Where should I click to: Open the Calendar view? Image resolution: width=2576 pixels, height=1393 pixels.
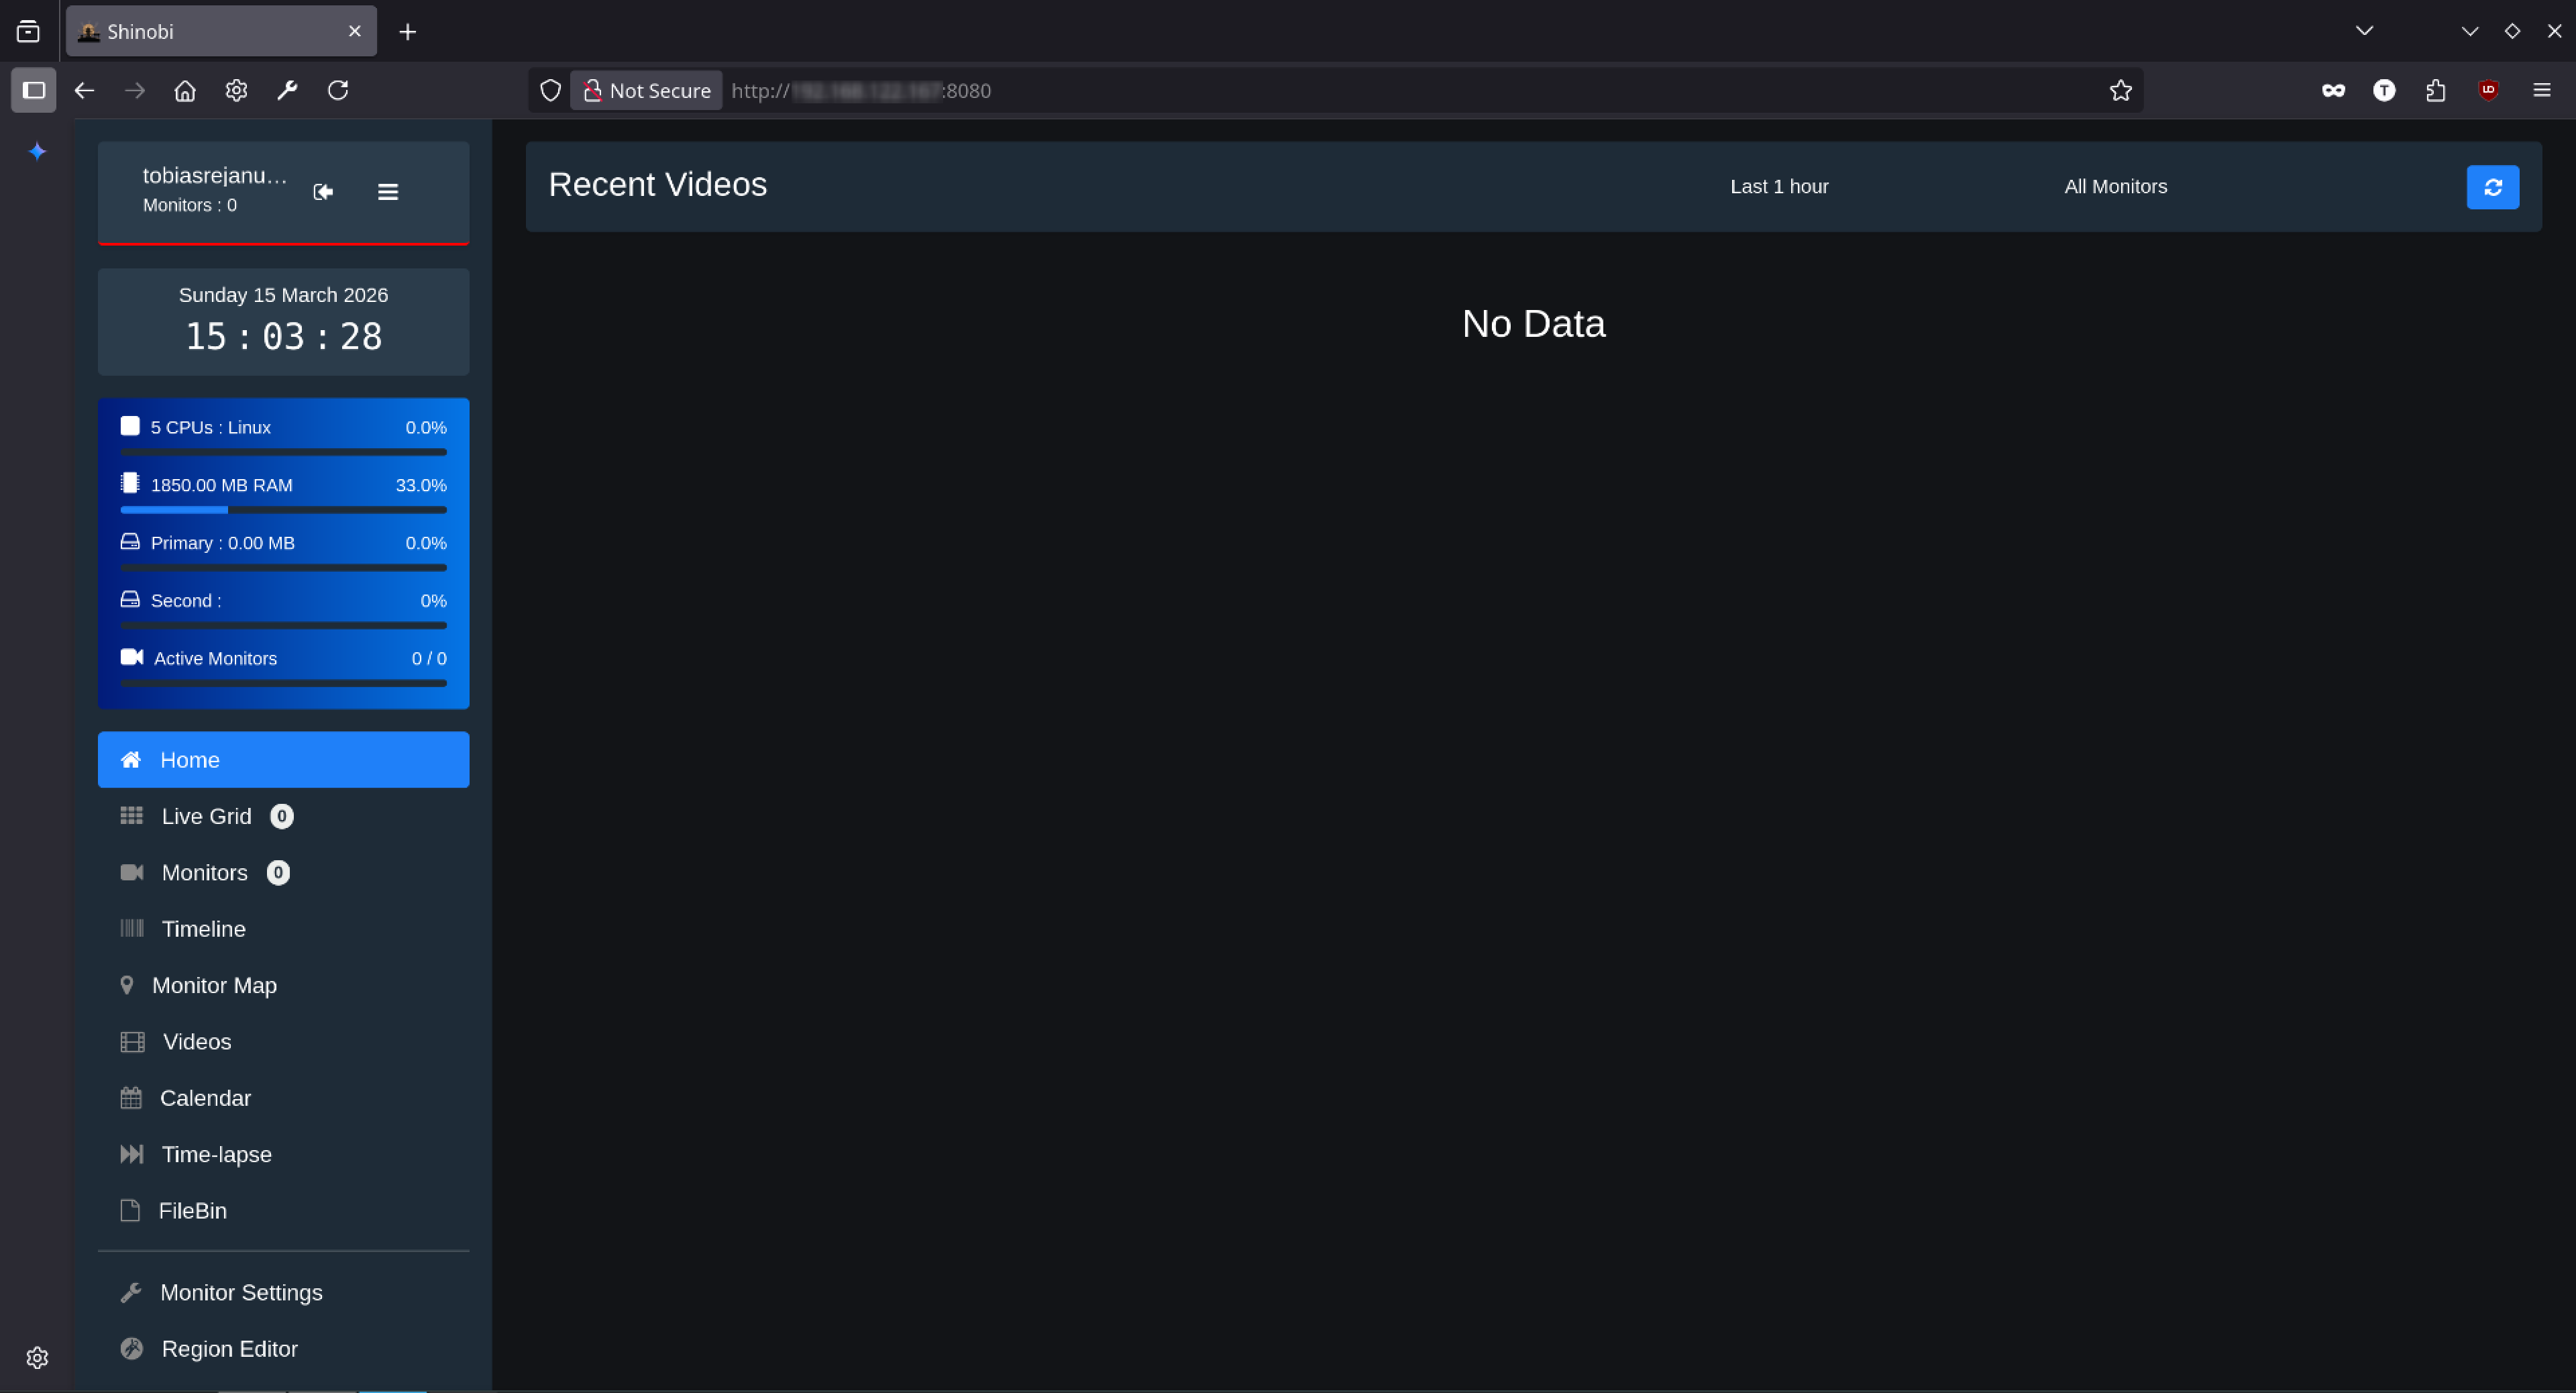pyautogui.click(x=205, y=1098)
